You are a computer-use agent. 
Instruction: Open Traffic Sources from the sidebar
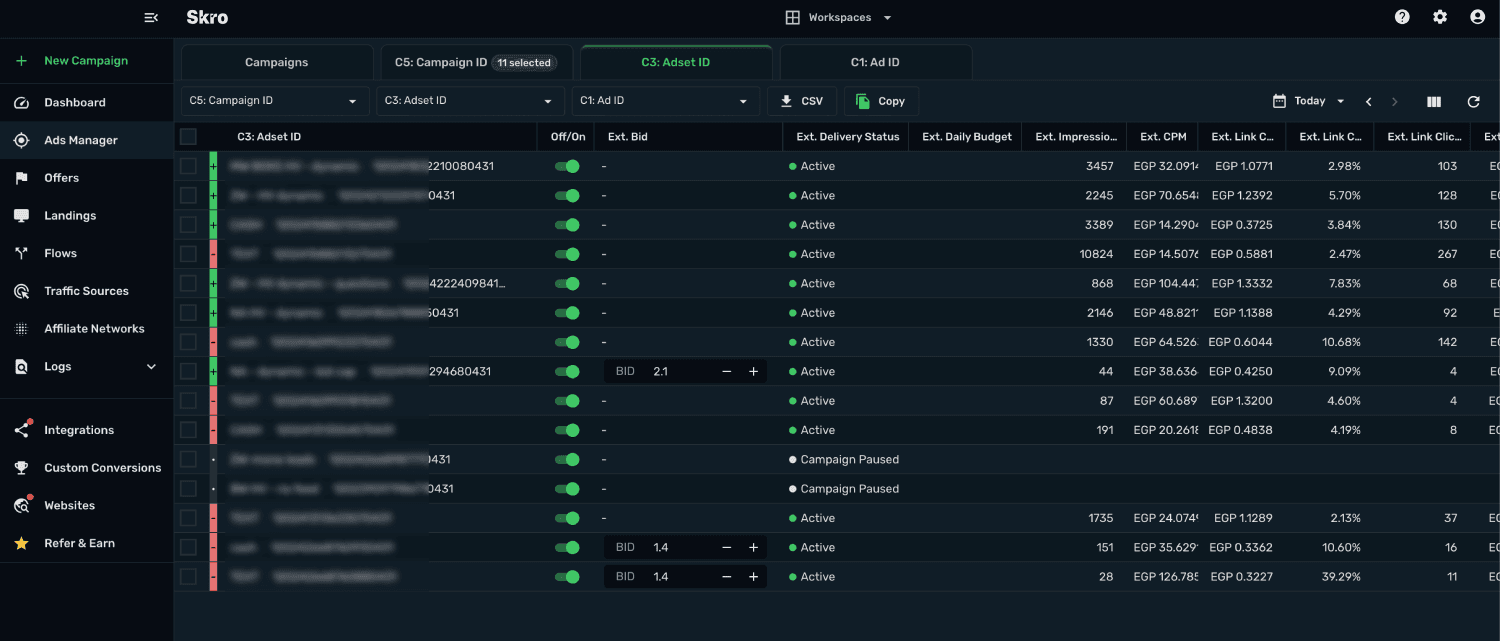click(x=87, y=291)
